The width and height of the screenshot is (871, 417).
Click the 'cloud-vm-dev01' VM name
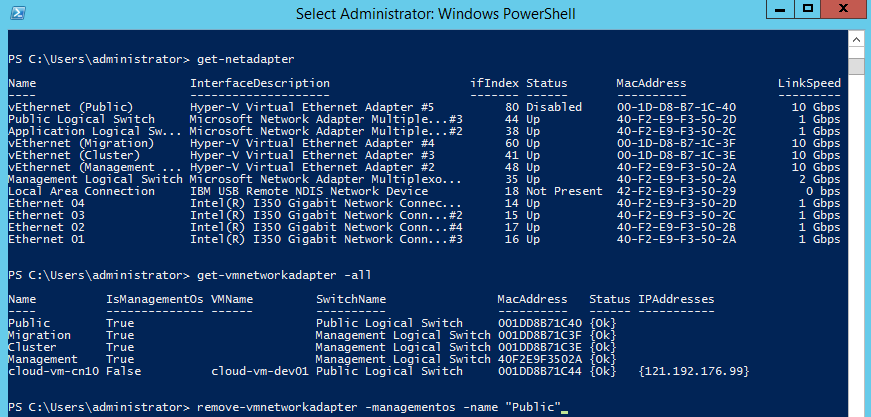(260, 371)
